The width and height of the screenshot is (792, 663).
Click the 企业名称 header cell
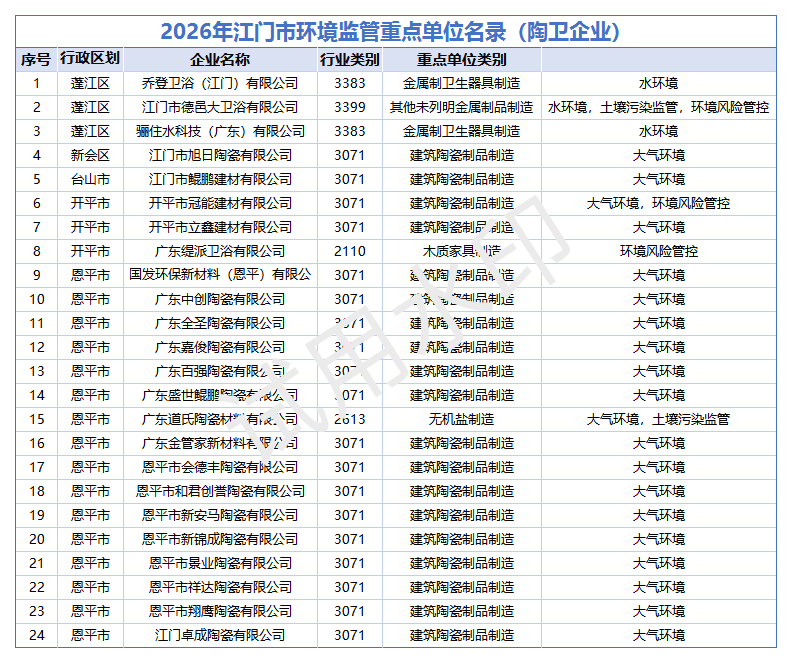click(x=220, y=60)
